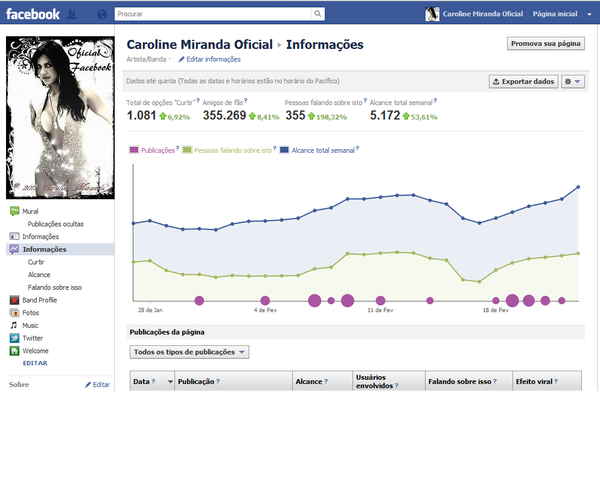600x483 pixels.
Task: Open Página inicial in header
Action: click(x=555, y=14)
